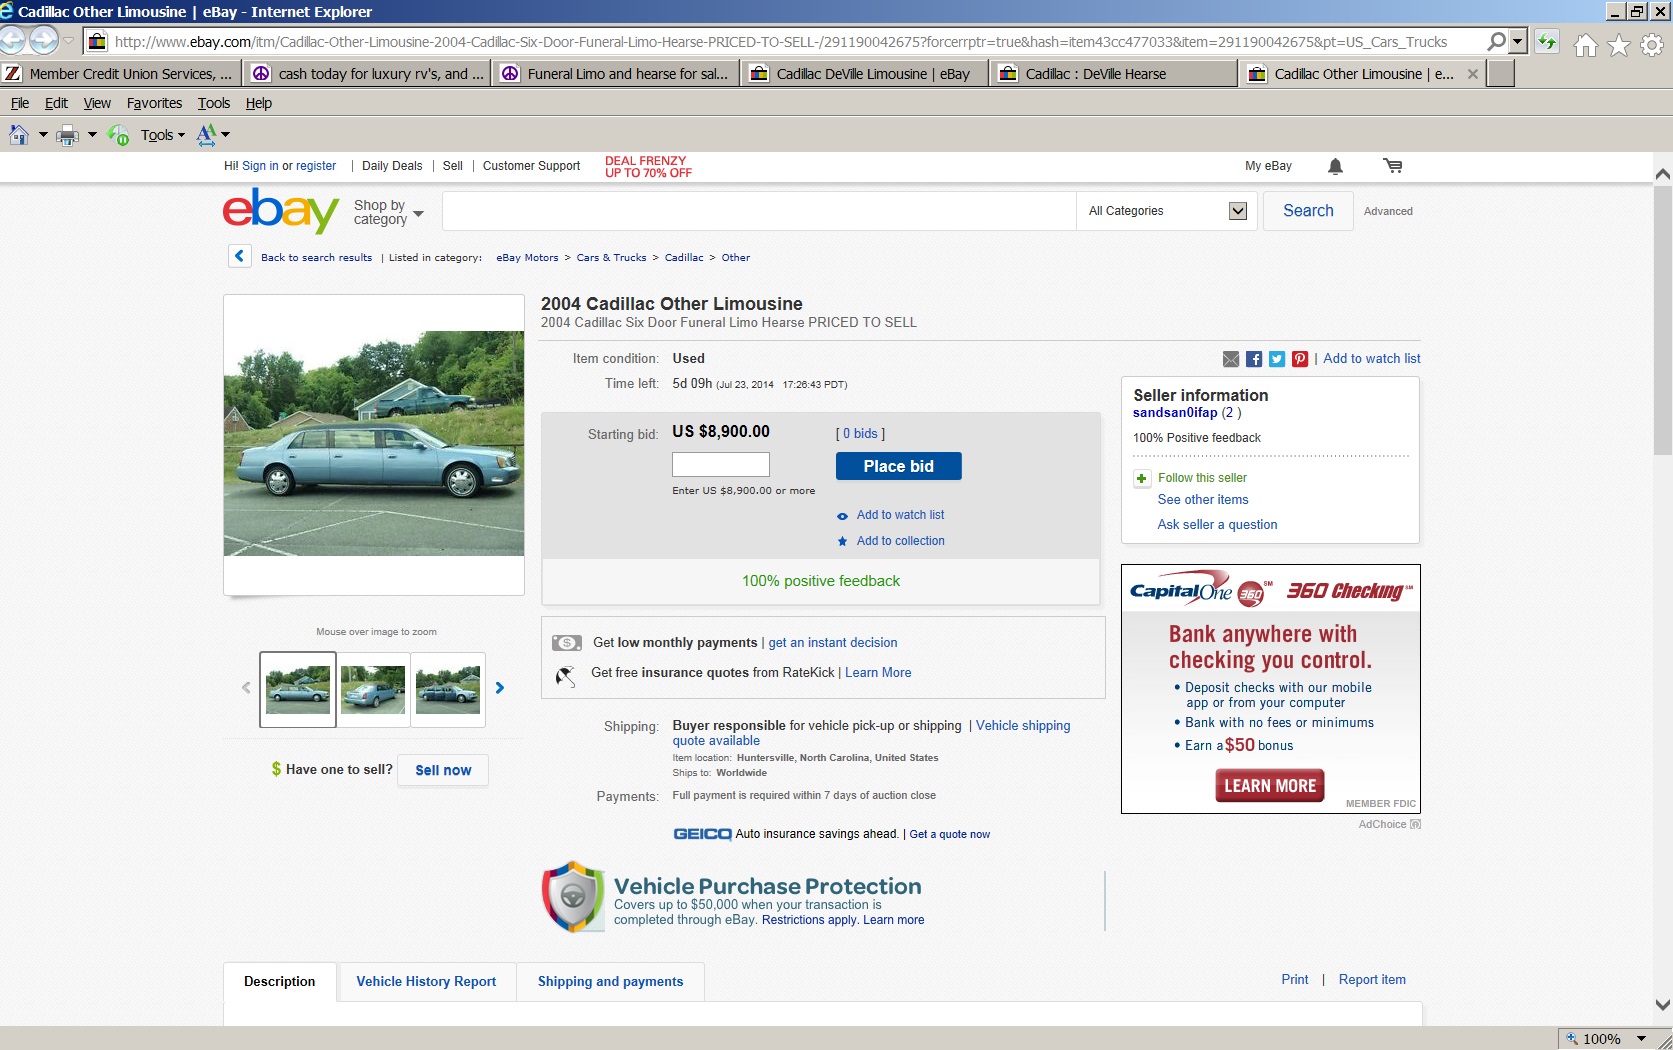This screenshot has width=1673, height=1050.
Task: Switch to Cadillac DeVille Limousine eBay tab
Action: coord(864,74)
